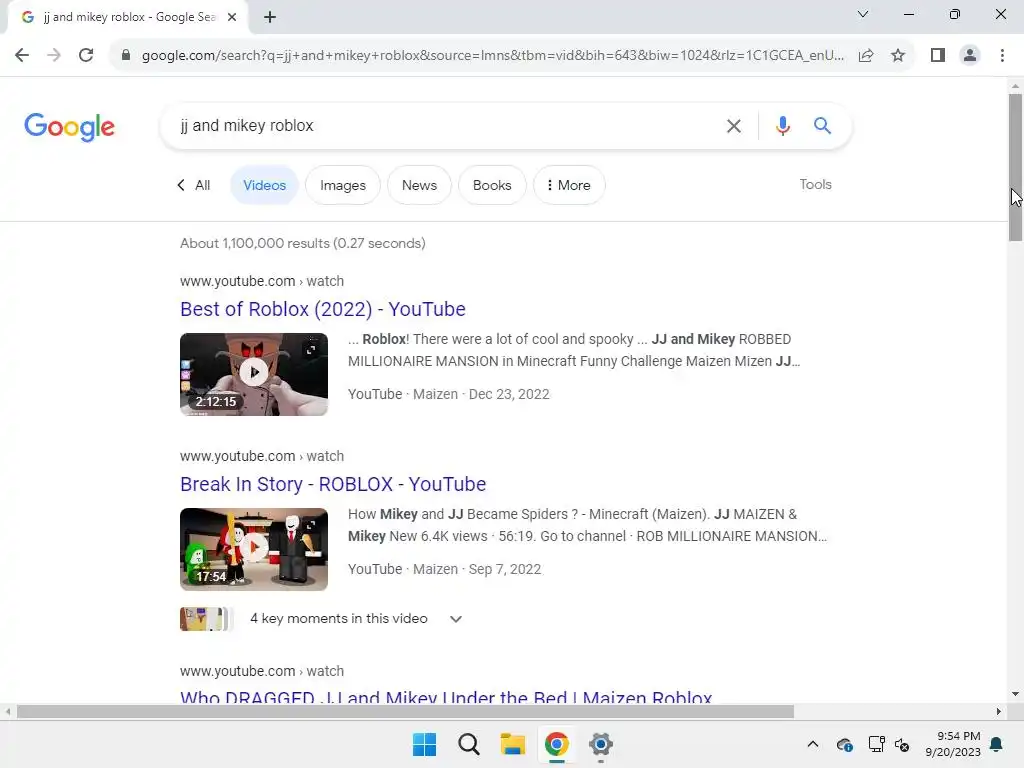The width and height of the screenshot is (1024, 768).
Task: Switch to the Images filter
Action: coord(343,185)
